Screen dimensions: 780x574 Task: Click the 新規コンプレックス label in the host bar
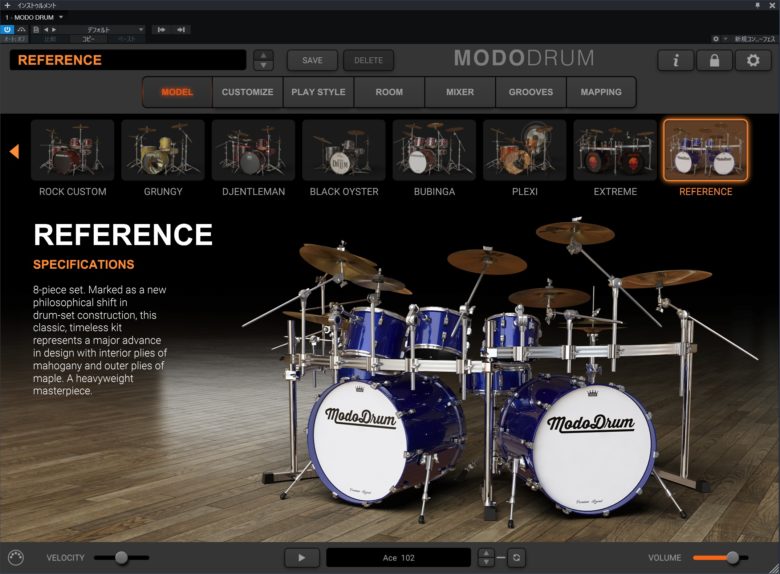point(755,39)
